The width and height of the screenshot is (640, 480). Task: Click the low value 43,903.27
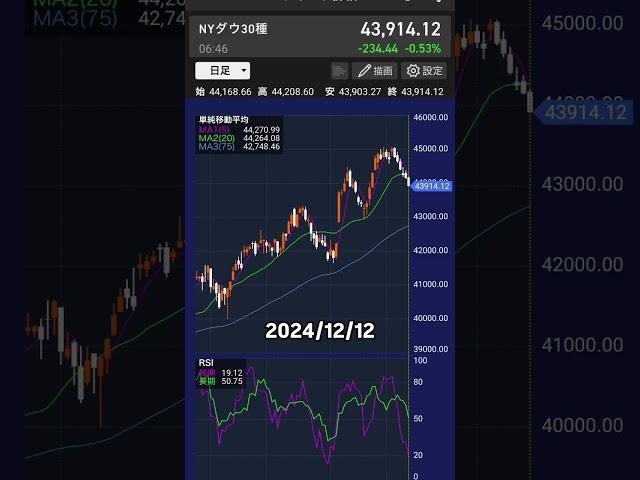tap(360, 92)
